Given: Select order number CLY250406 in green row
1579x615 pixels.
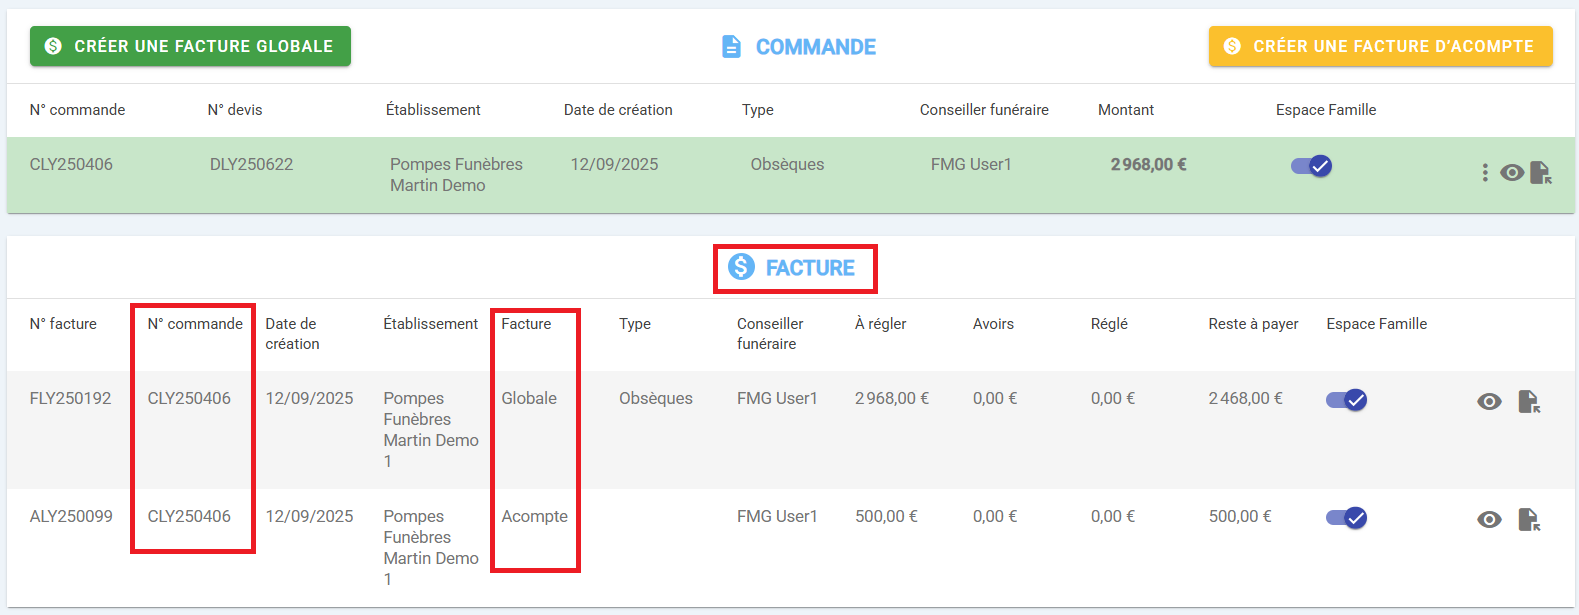Looking at the screenshot, I should click(x=71, y=164).
